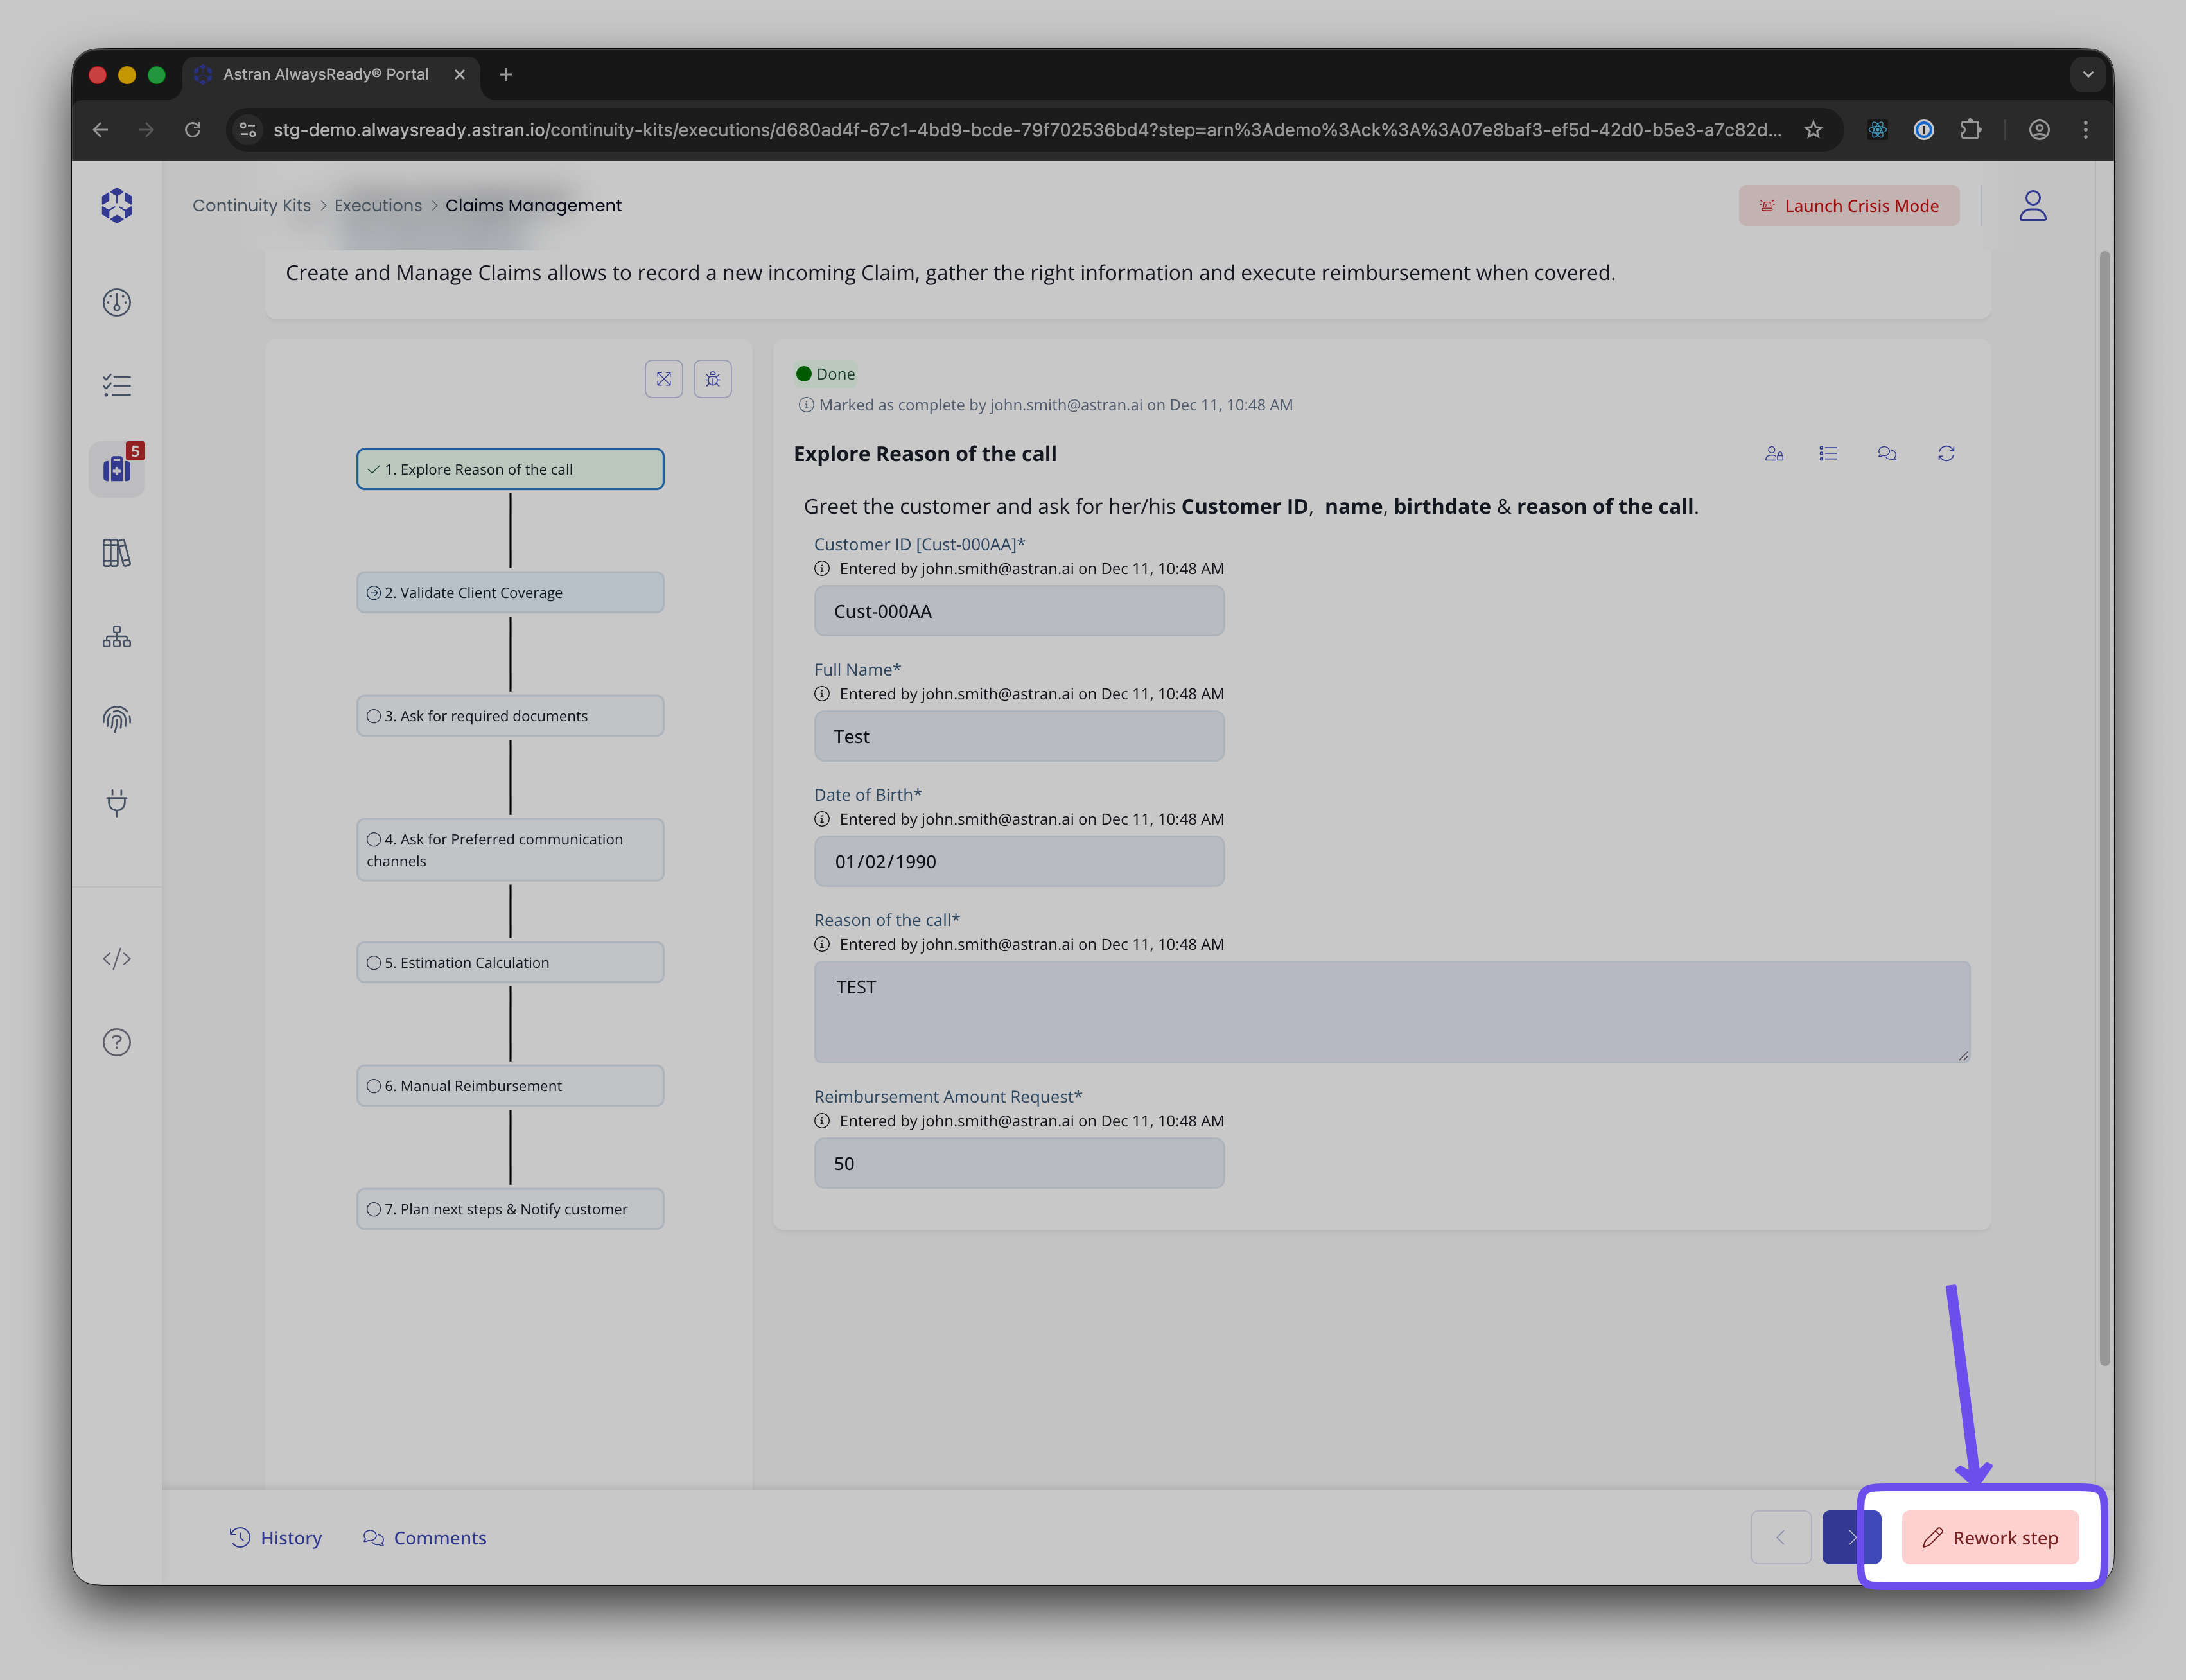Expand the browser tab list chevron
This screenshot has width=2186, height=1680.
(x=2088, y=74)
